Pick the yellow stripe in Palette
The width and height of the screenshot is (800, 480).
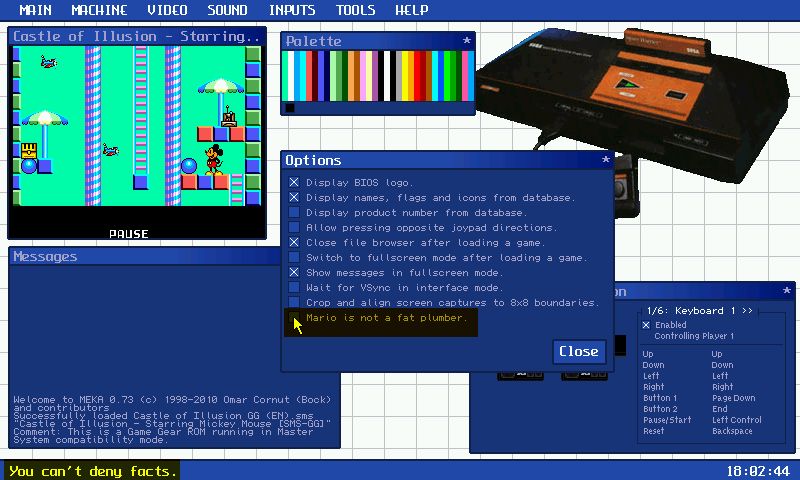pos(405,75)
